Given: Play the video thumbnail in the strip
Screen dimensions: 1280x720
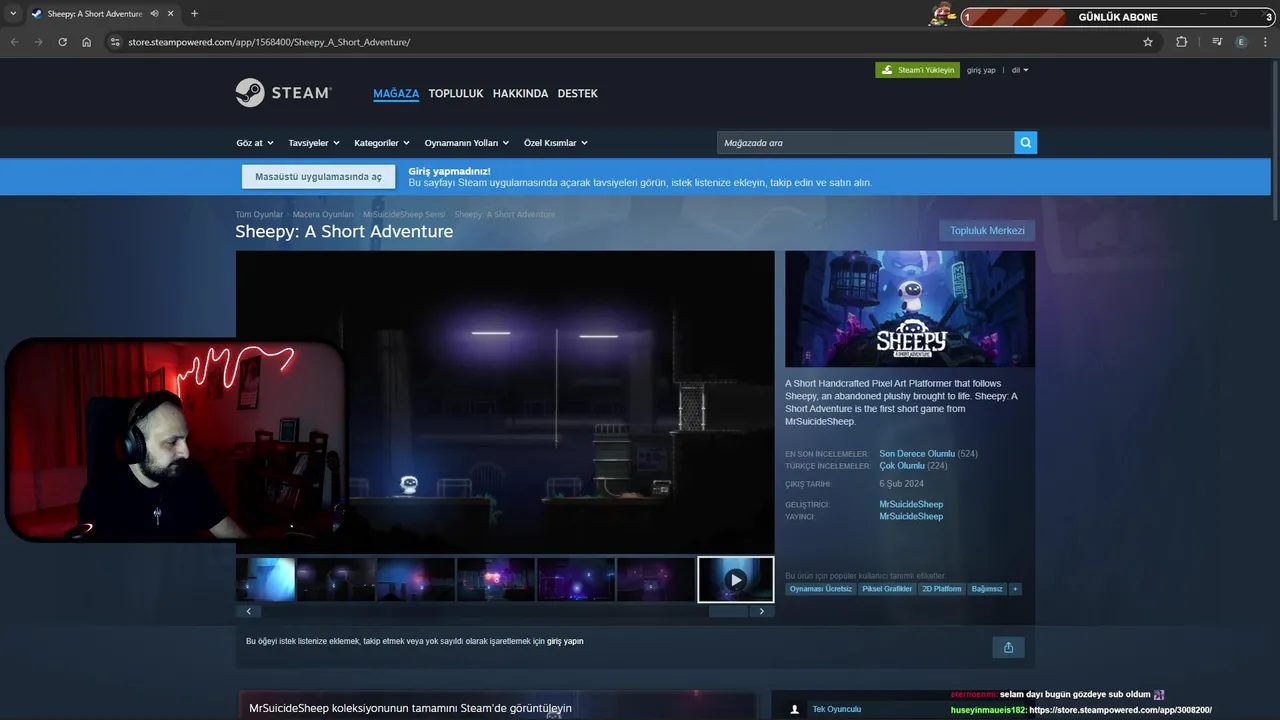Looking at the screenshot, I should coord(736,580).
